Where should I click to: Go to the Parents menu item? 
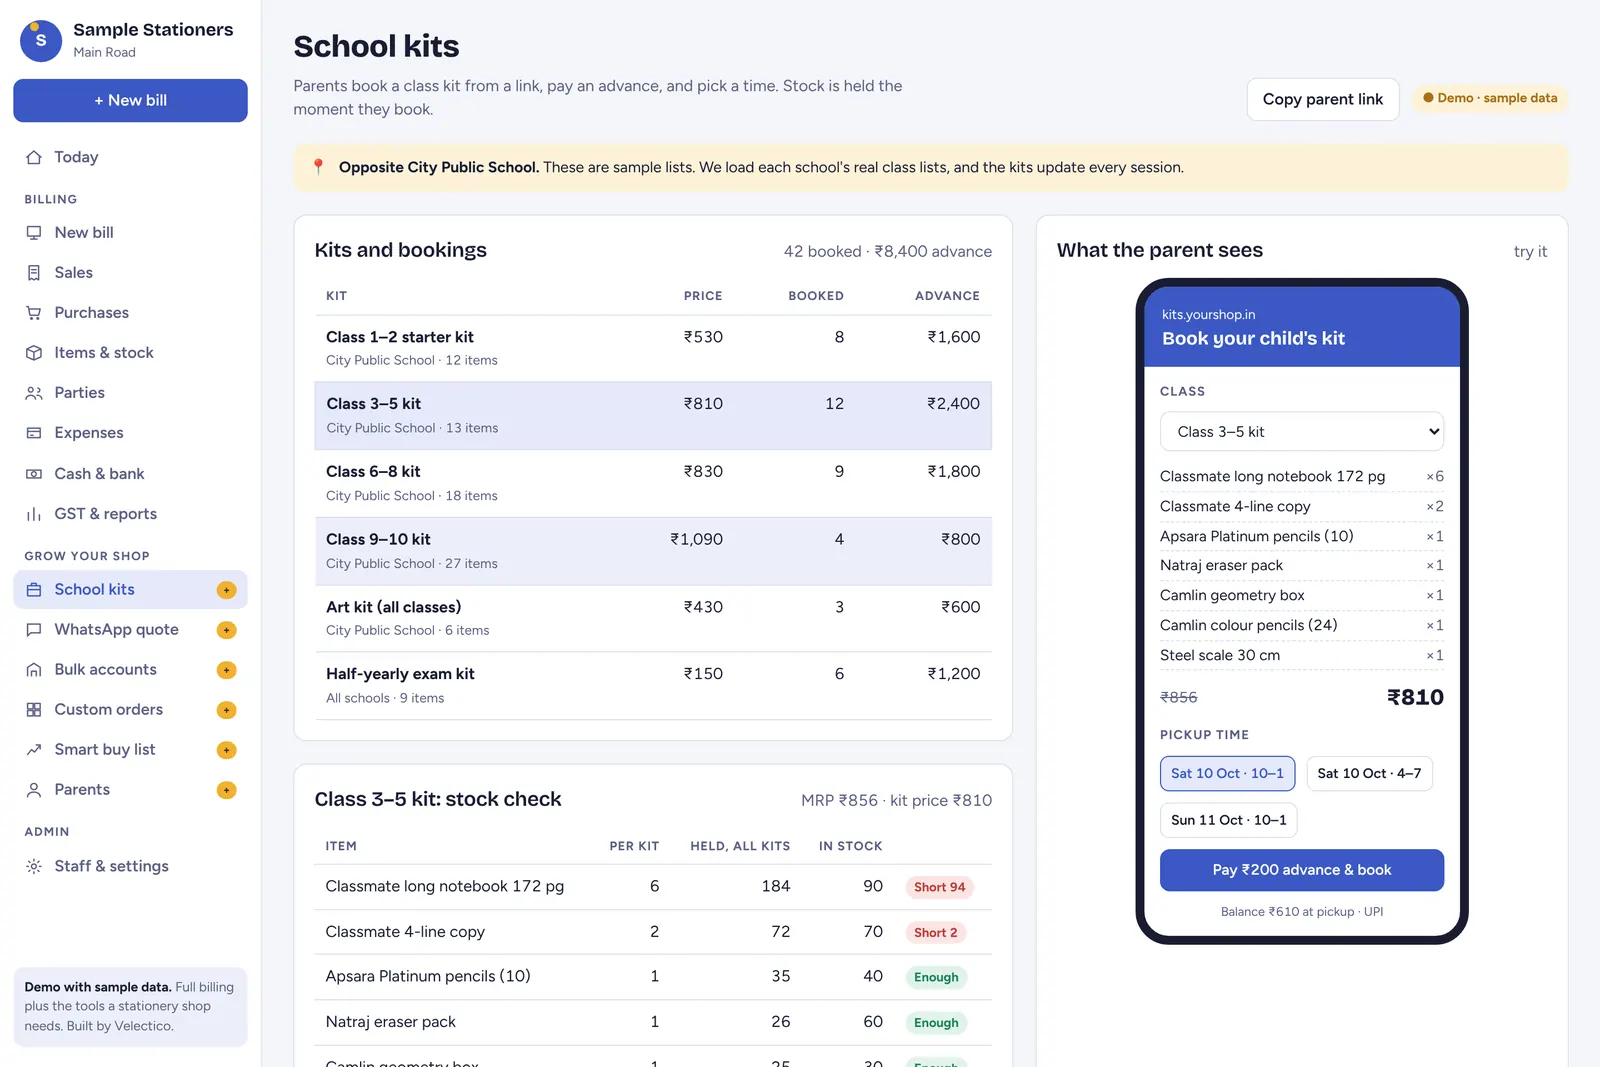click(130, 790)
